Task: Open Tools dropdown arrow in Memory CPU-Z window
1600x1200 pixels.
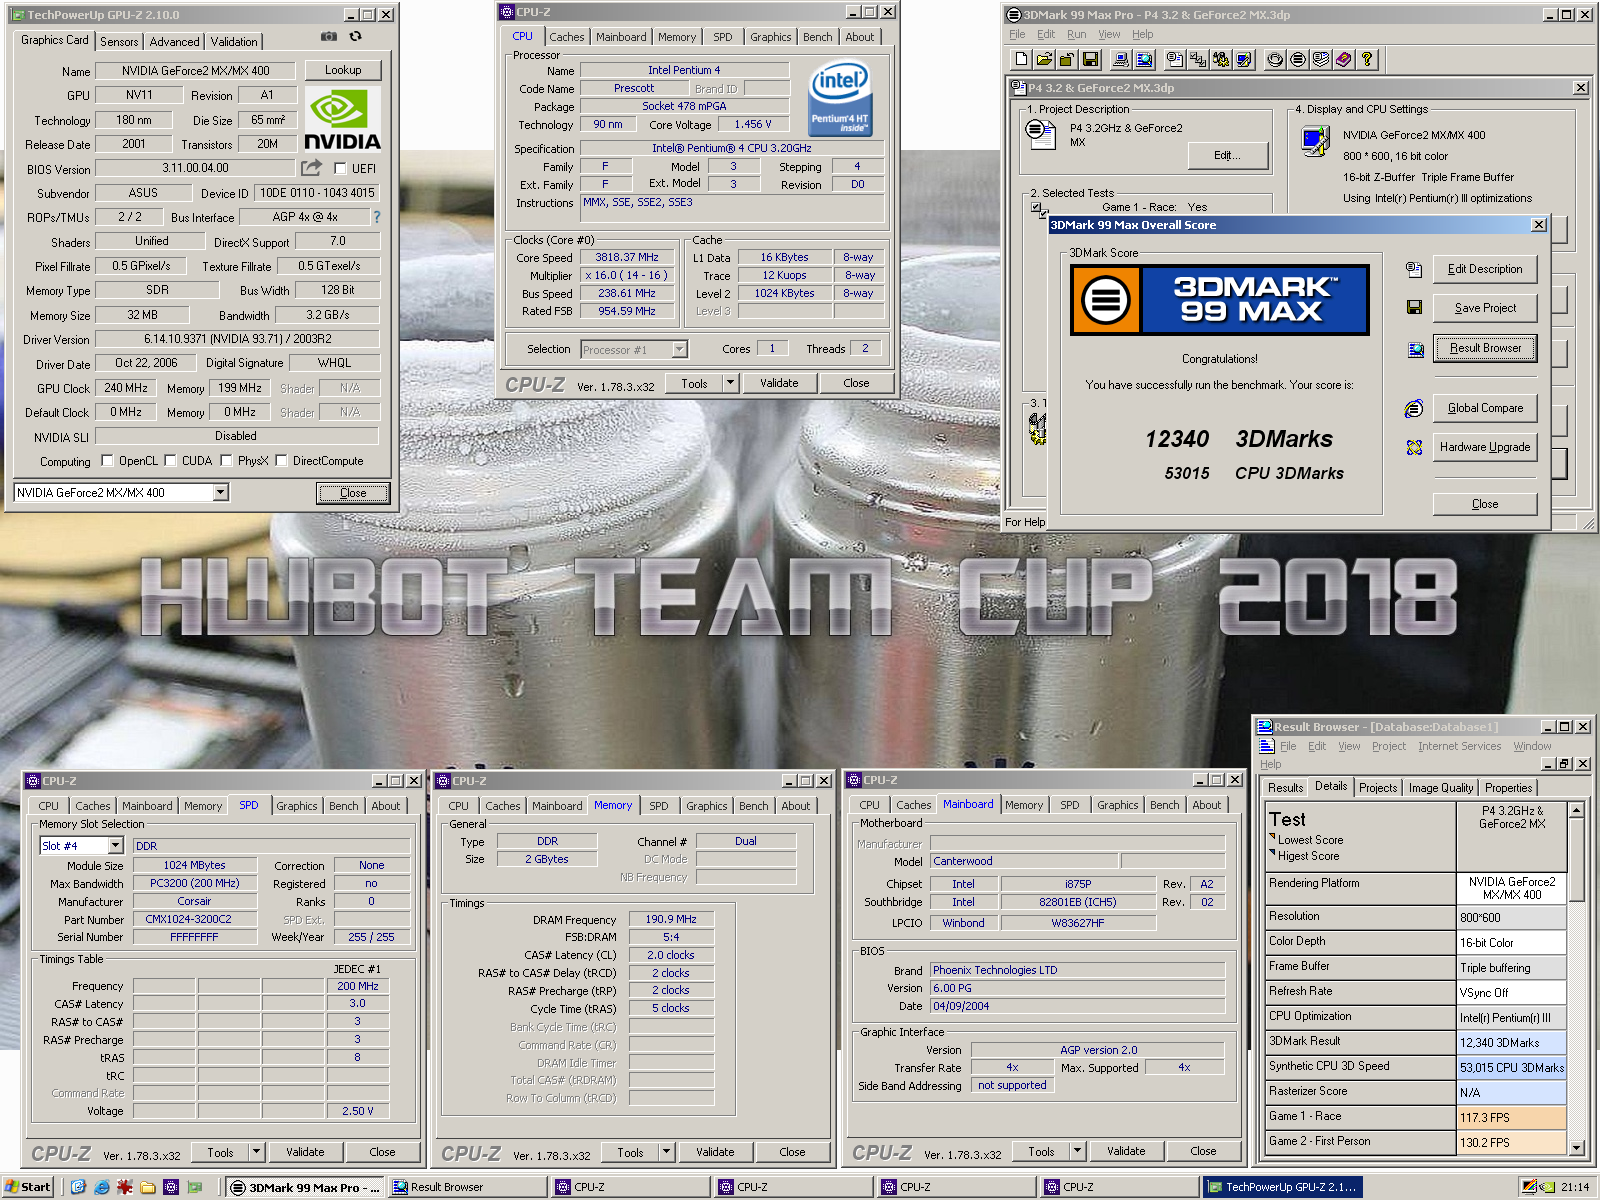Action: pyautogui.click(x=666, y=1152)
